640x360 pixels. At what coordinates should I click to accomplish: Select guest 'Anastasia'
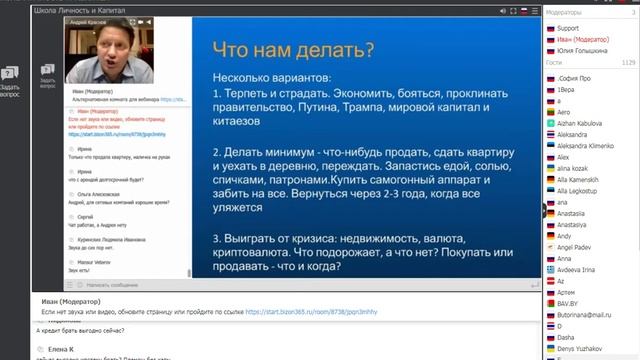571,213
